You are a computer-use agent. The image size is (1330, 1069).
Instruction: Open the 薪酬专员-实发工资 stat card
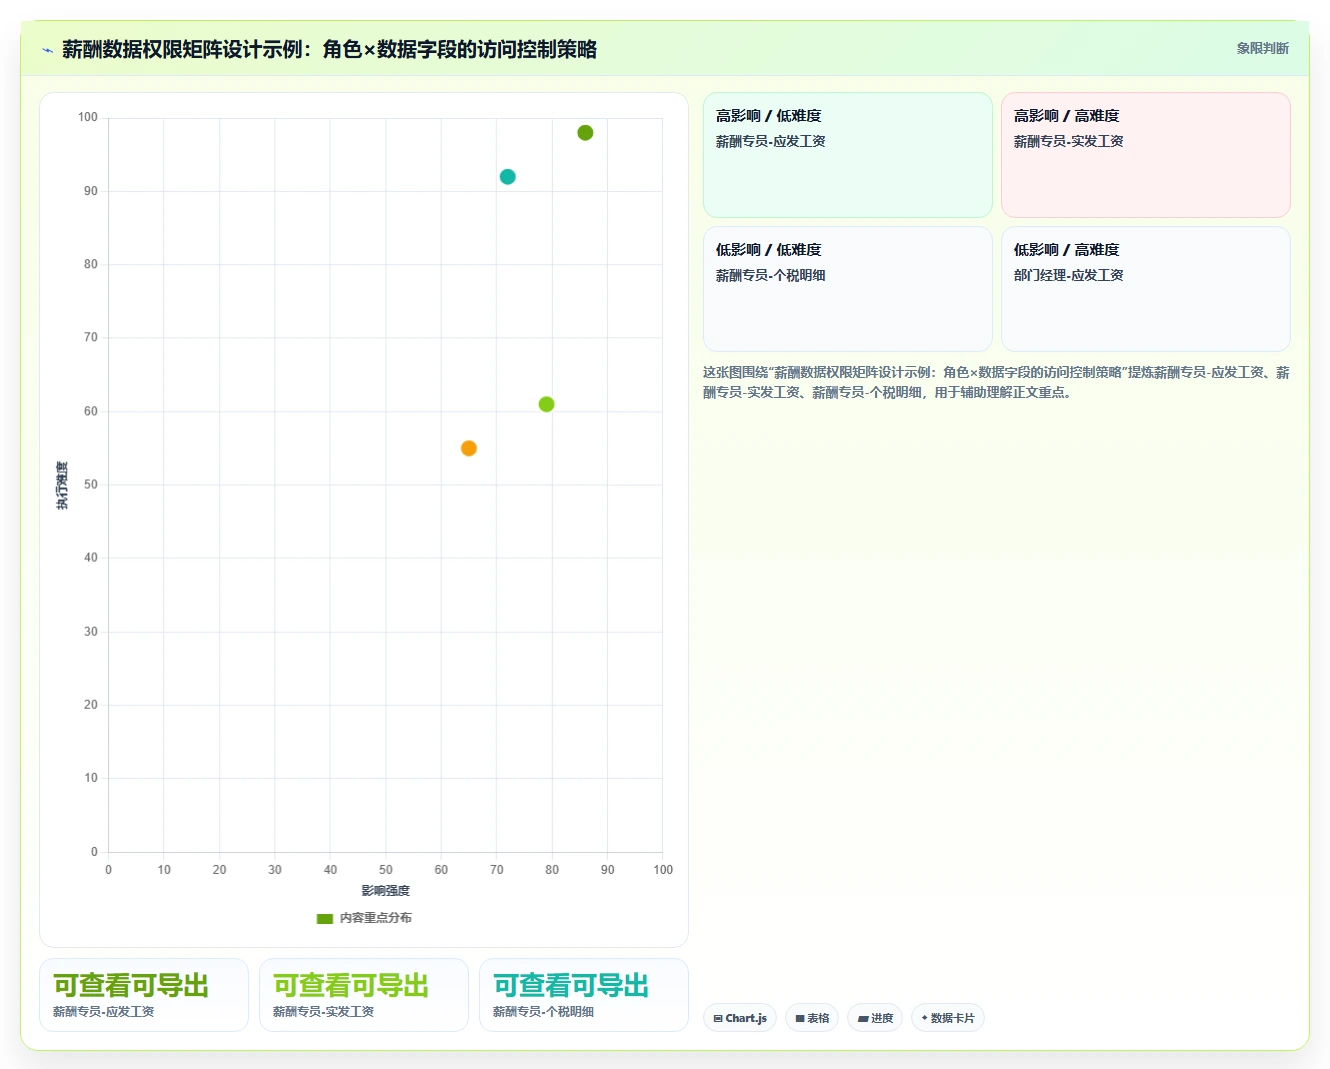pyautogui.click(x=364, y=995)
